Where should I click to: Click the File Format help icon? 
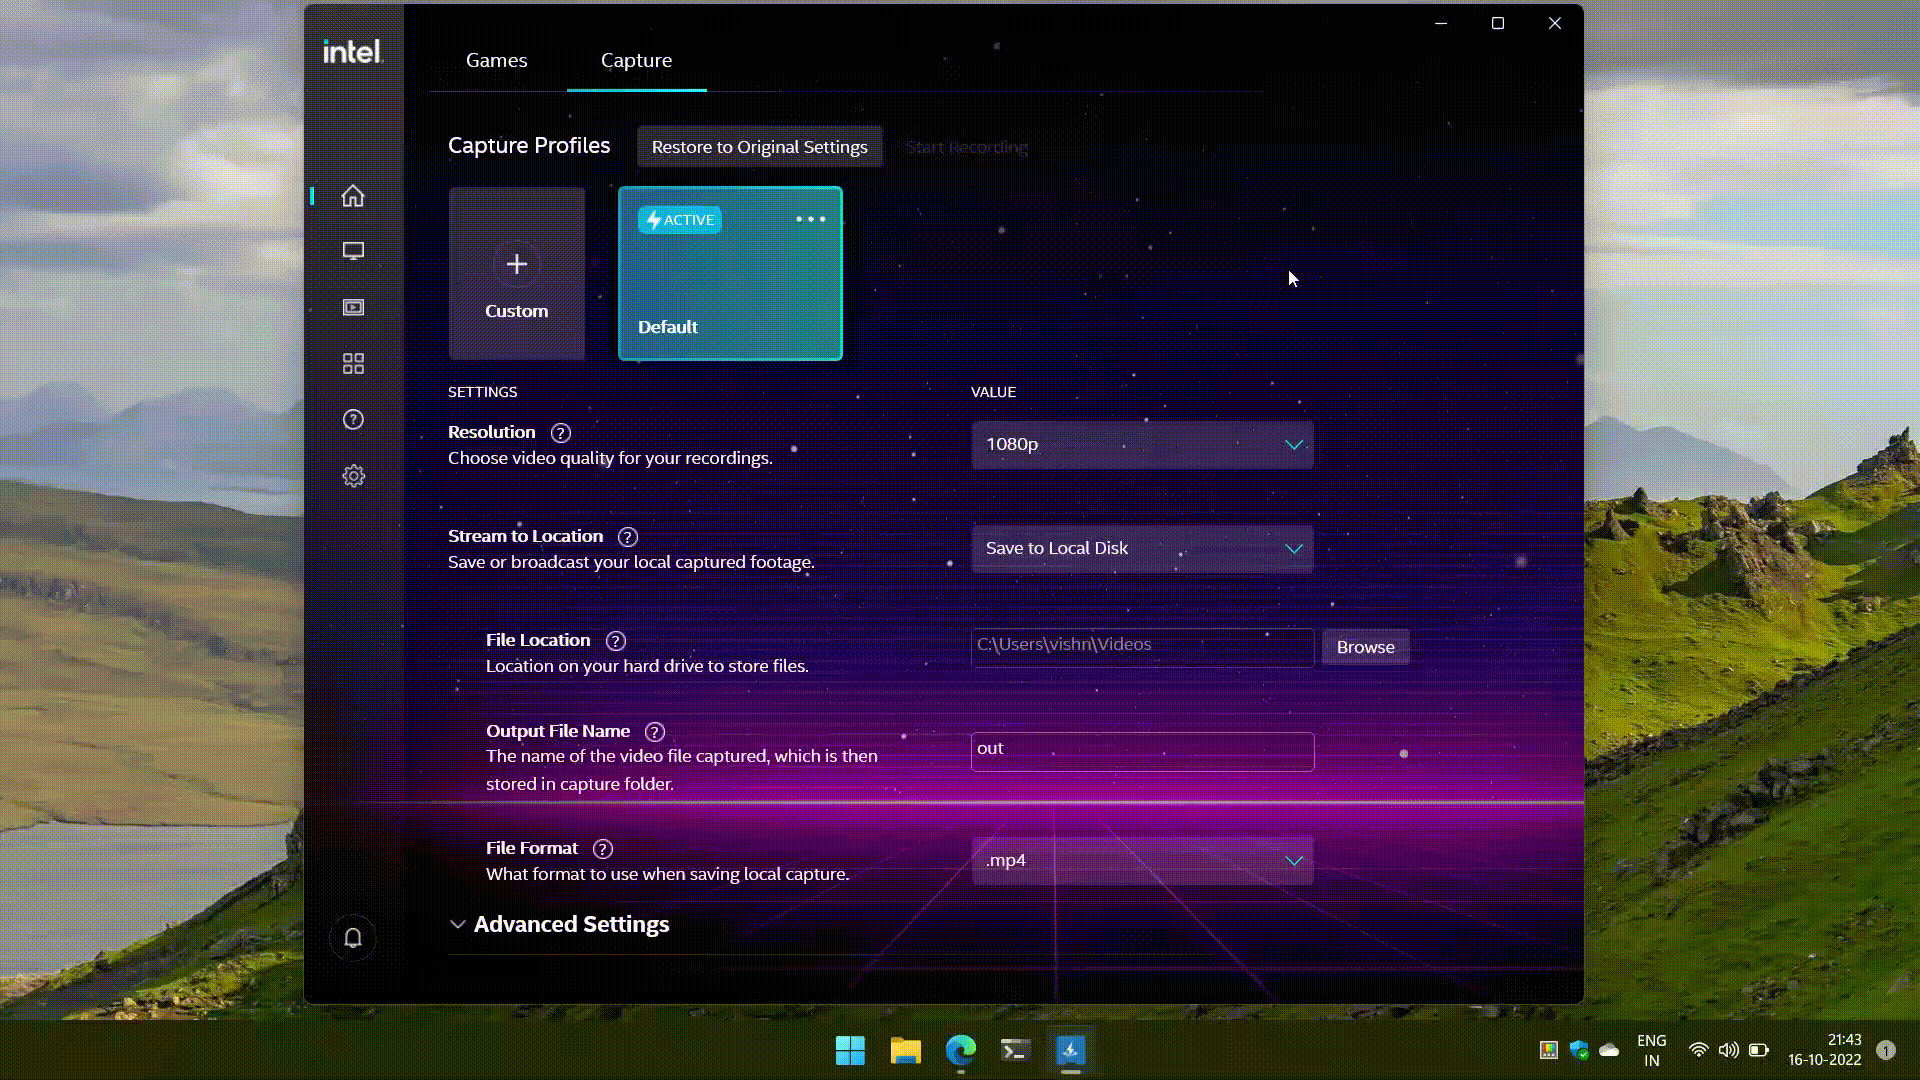602,849
